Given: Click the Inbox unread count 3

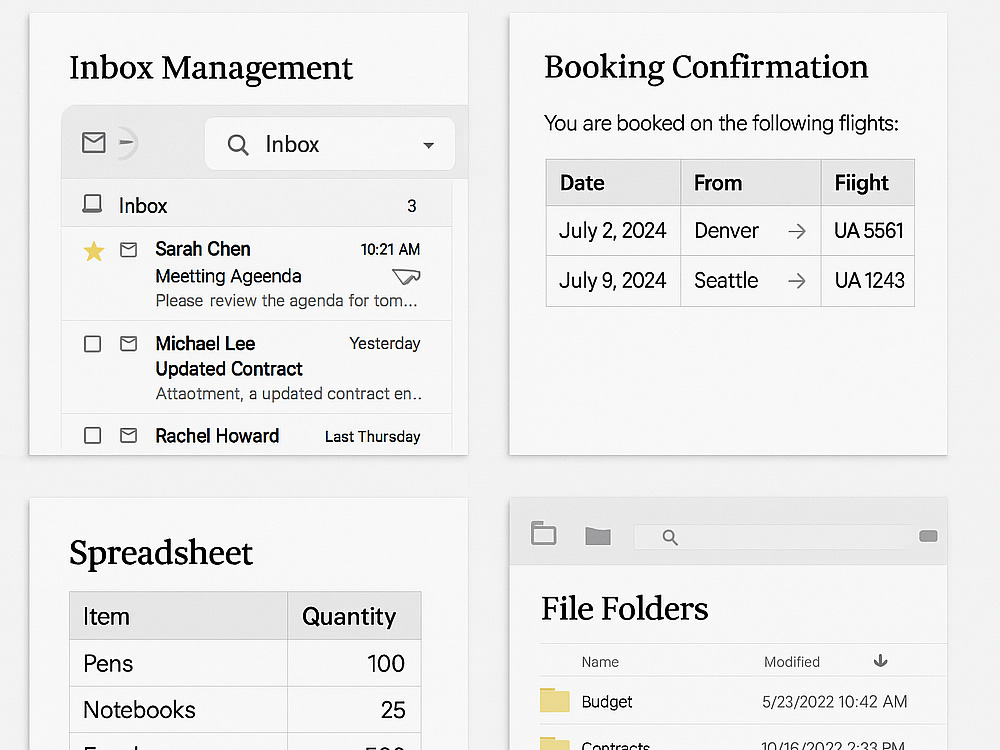Looking at the screenshot, I should coord(412,206).
